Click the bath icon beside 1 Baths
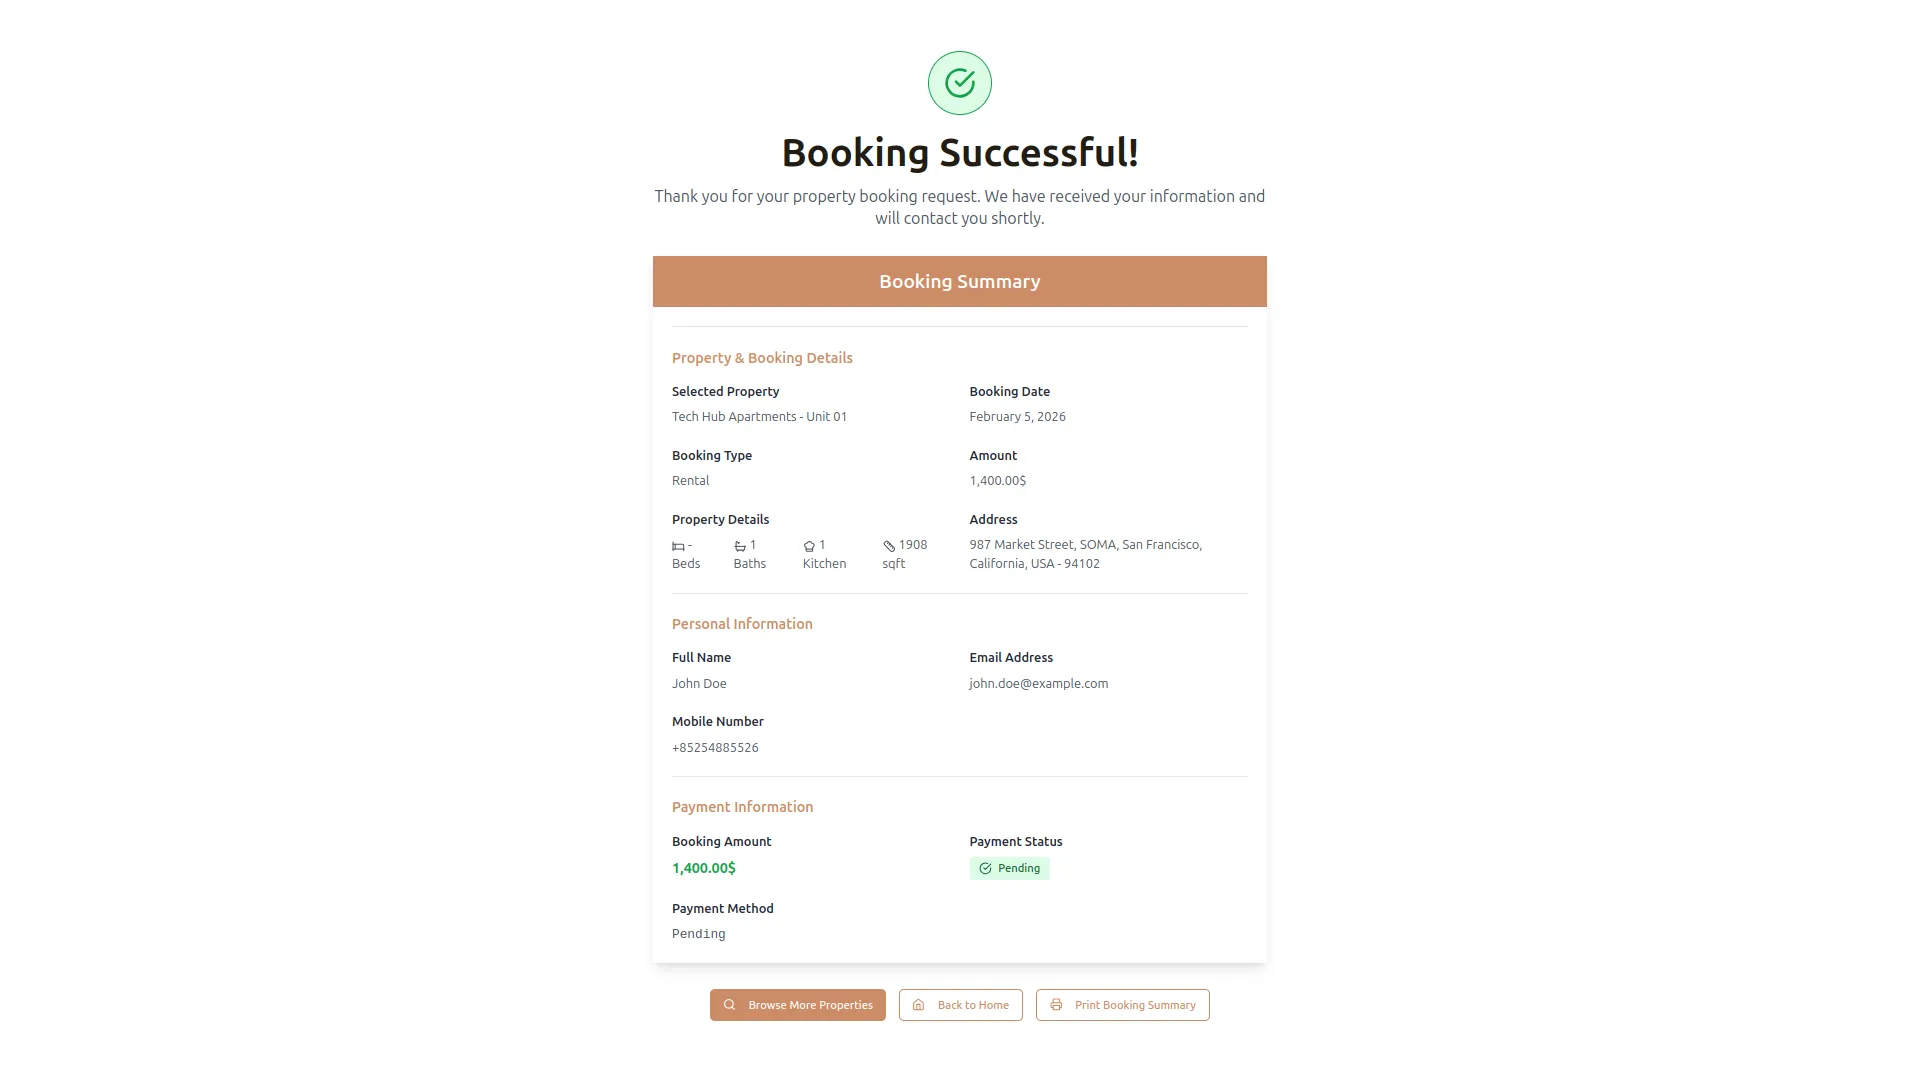Screen dimensions: 1920x1080 740,546
